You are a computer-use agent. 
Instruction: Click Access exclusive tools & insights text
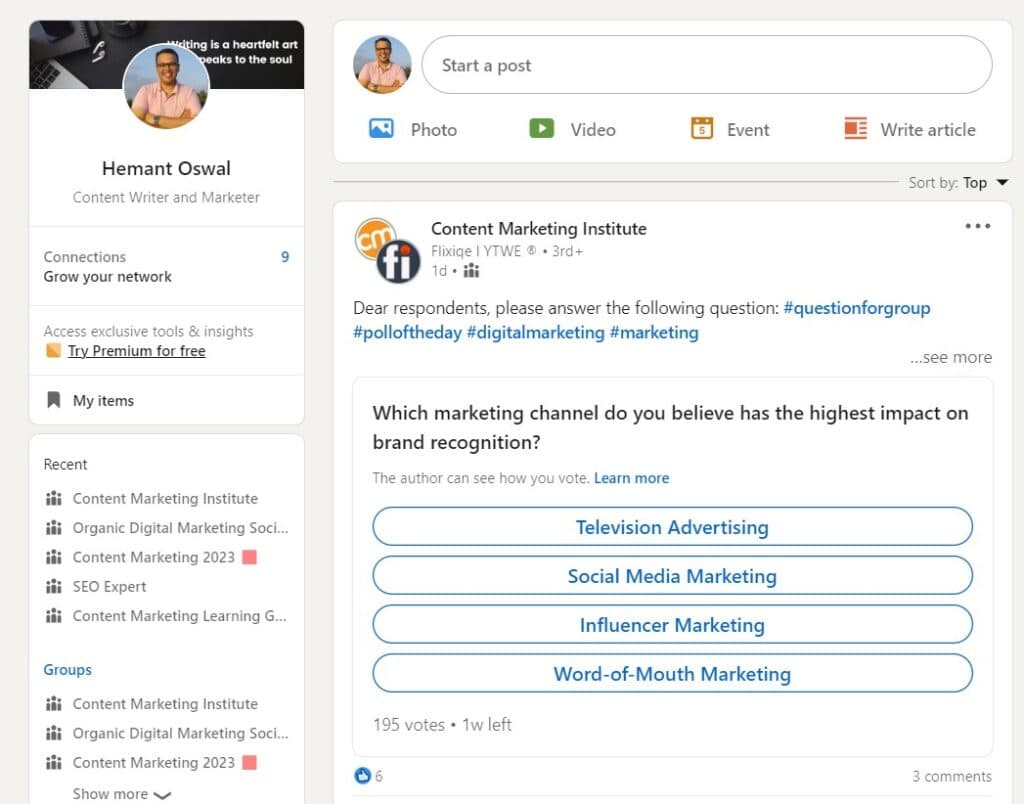pyautogui.click(x=148, y=331)
